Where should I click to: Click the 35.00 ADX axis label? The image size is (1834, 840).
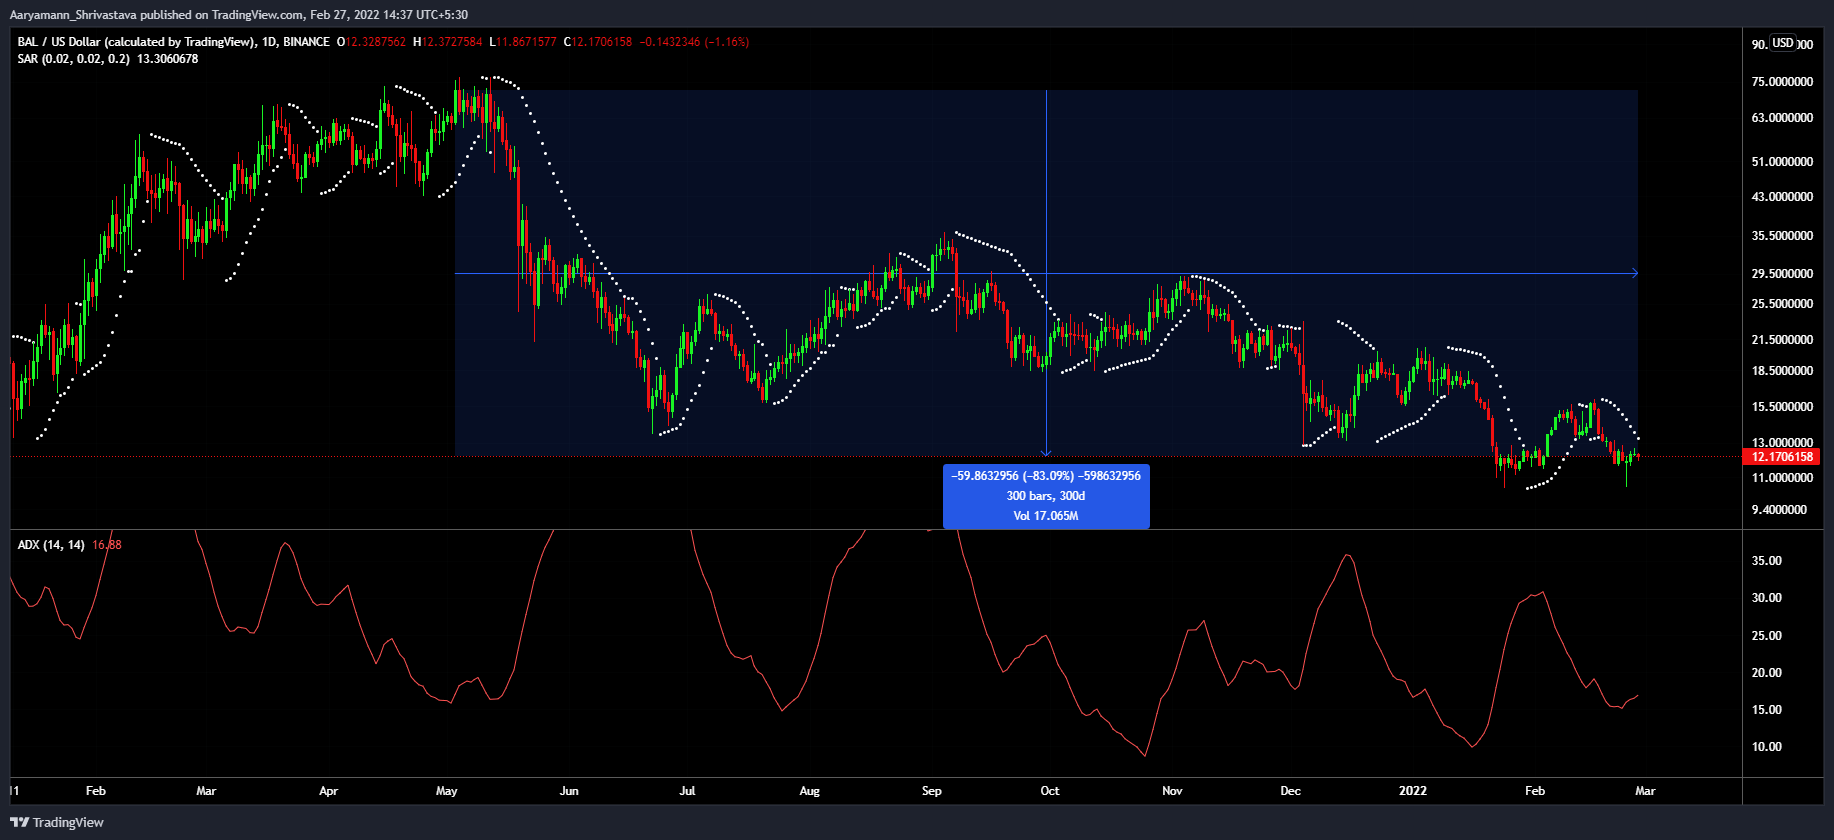pyautogui.click(x=1767, y=561)
